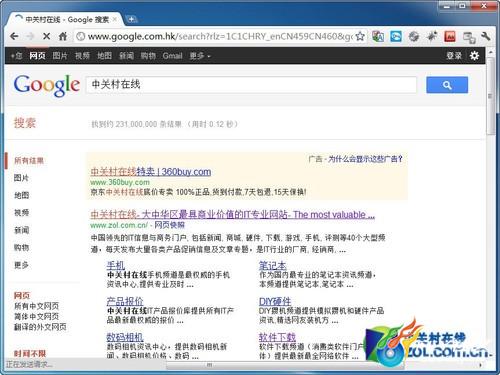The image size is (500, 375).
Task: Click the browser address bar URL
Action: point(219,36)
